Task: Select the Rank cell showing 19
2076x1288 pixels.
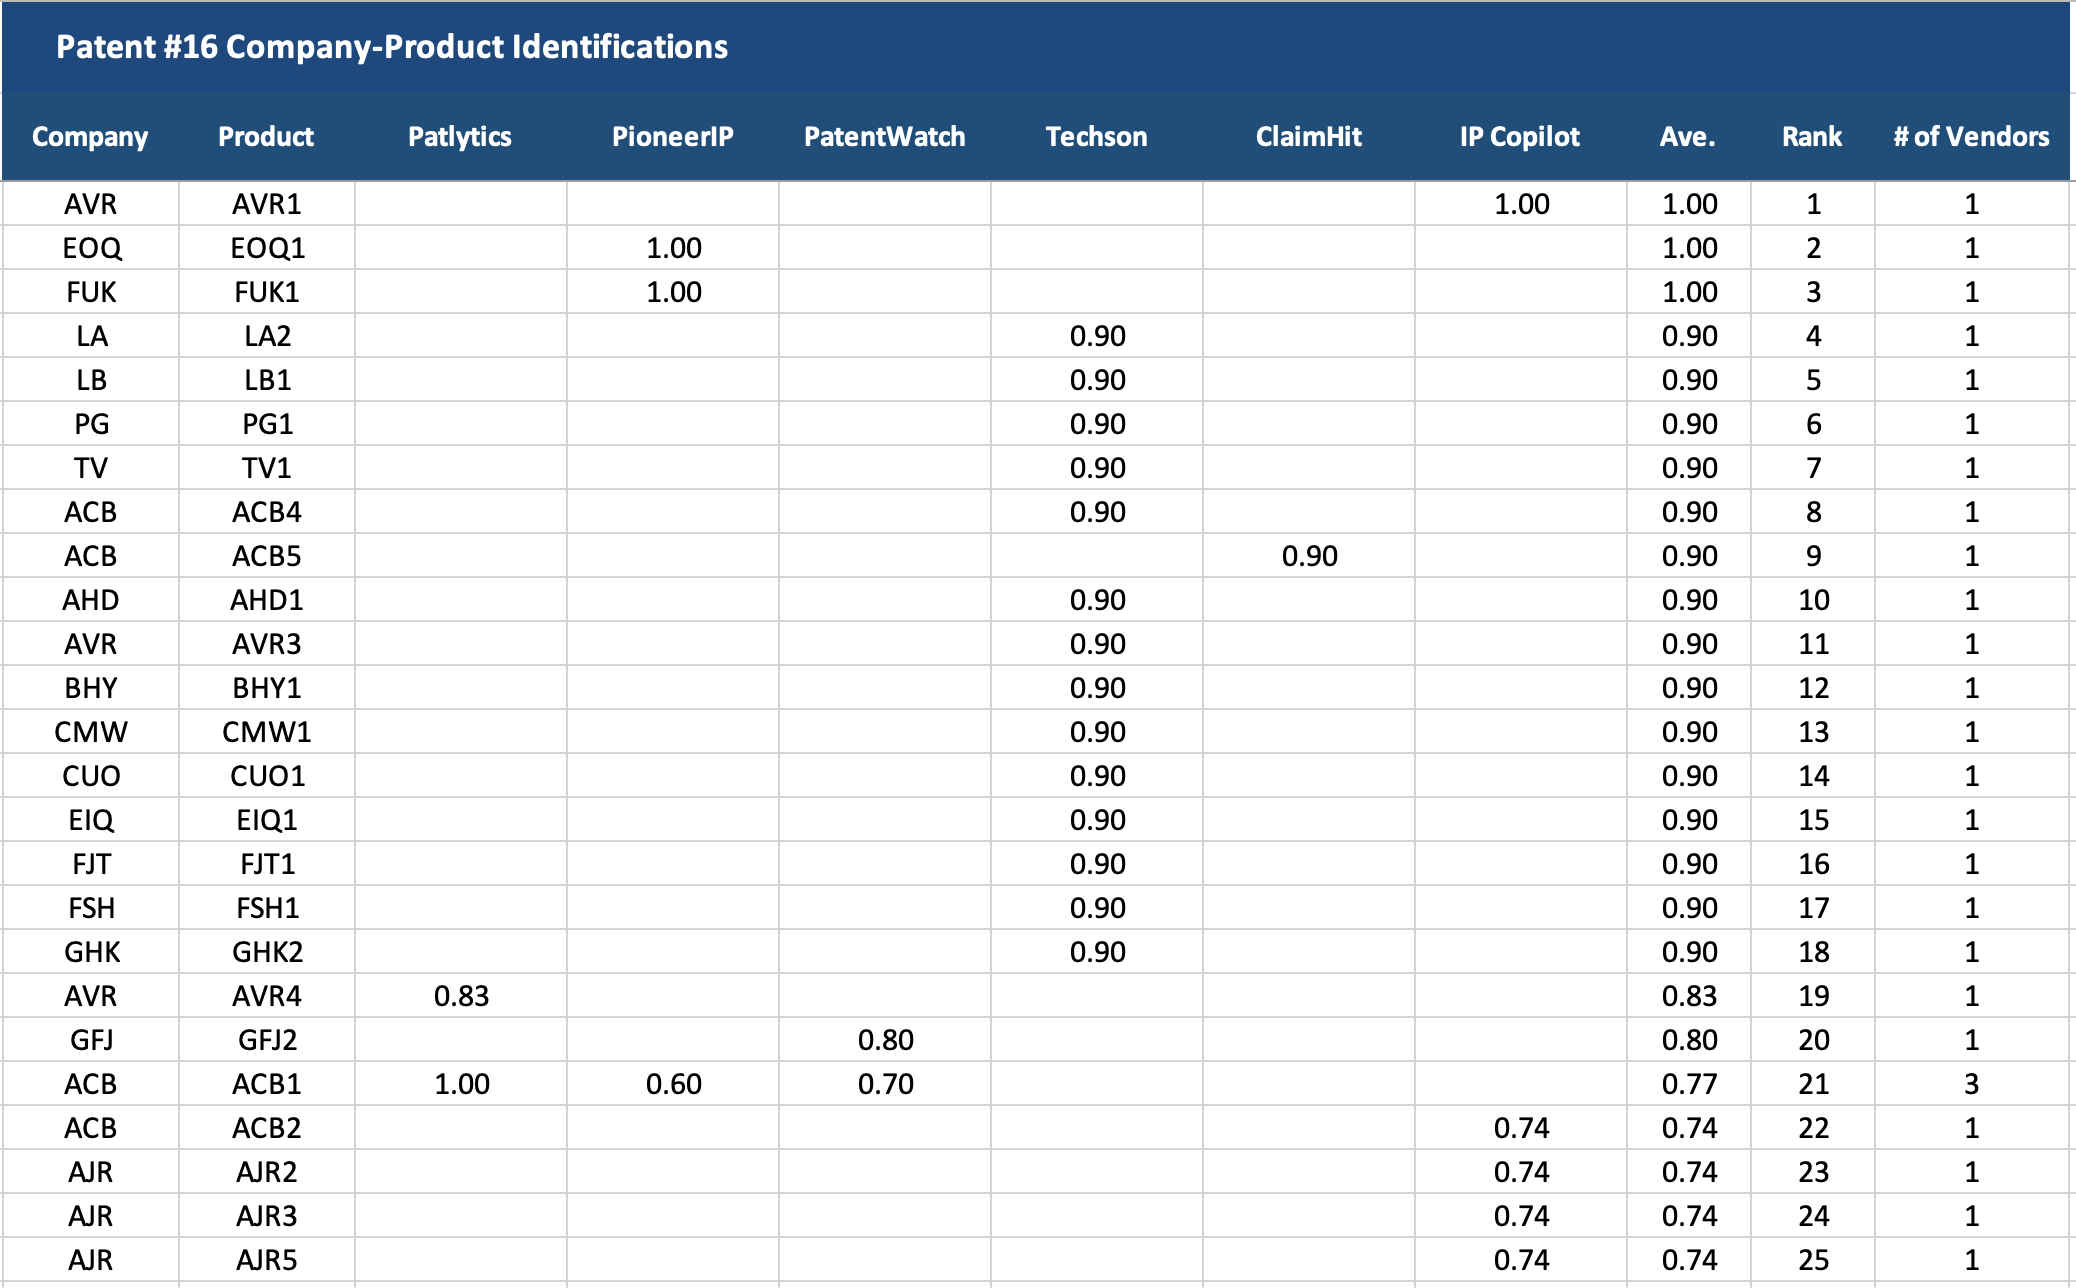Action: (1814, 996)
